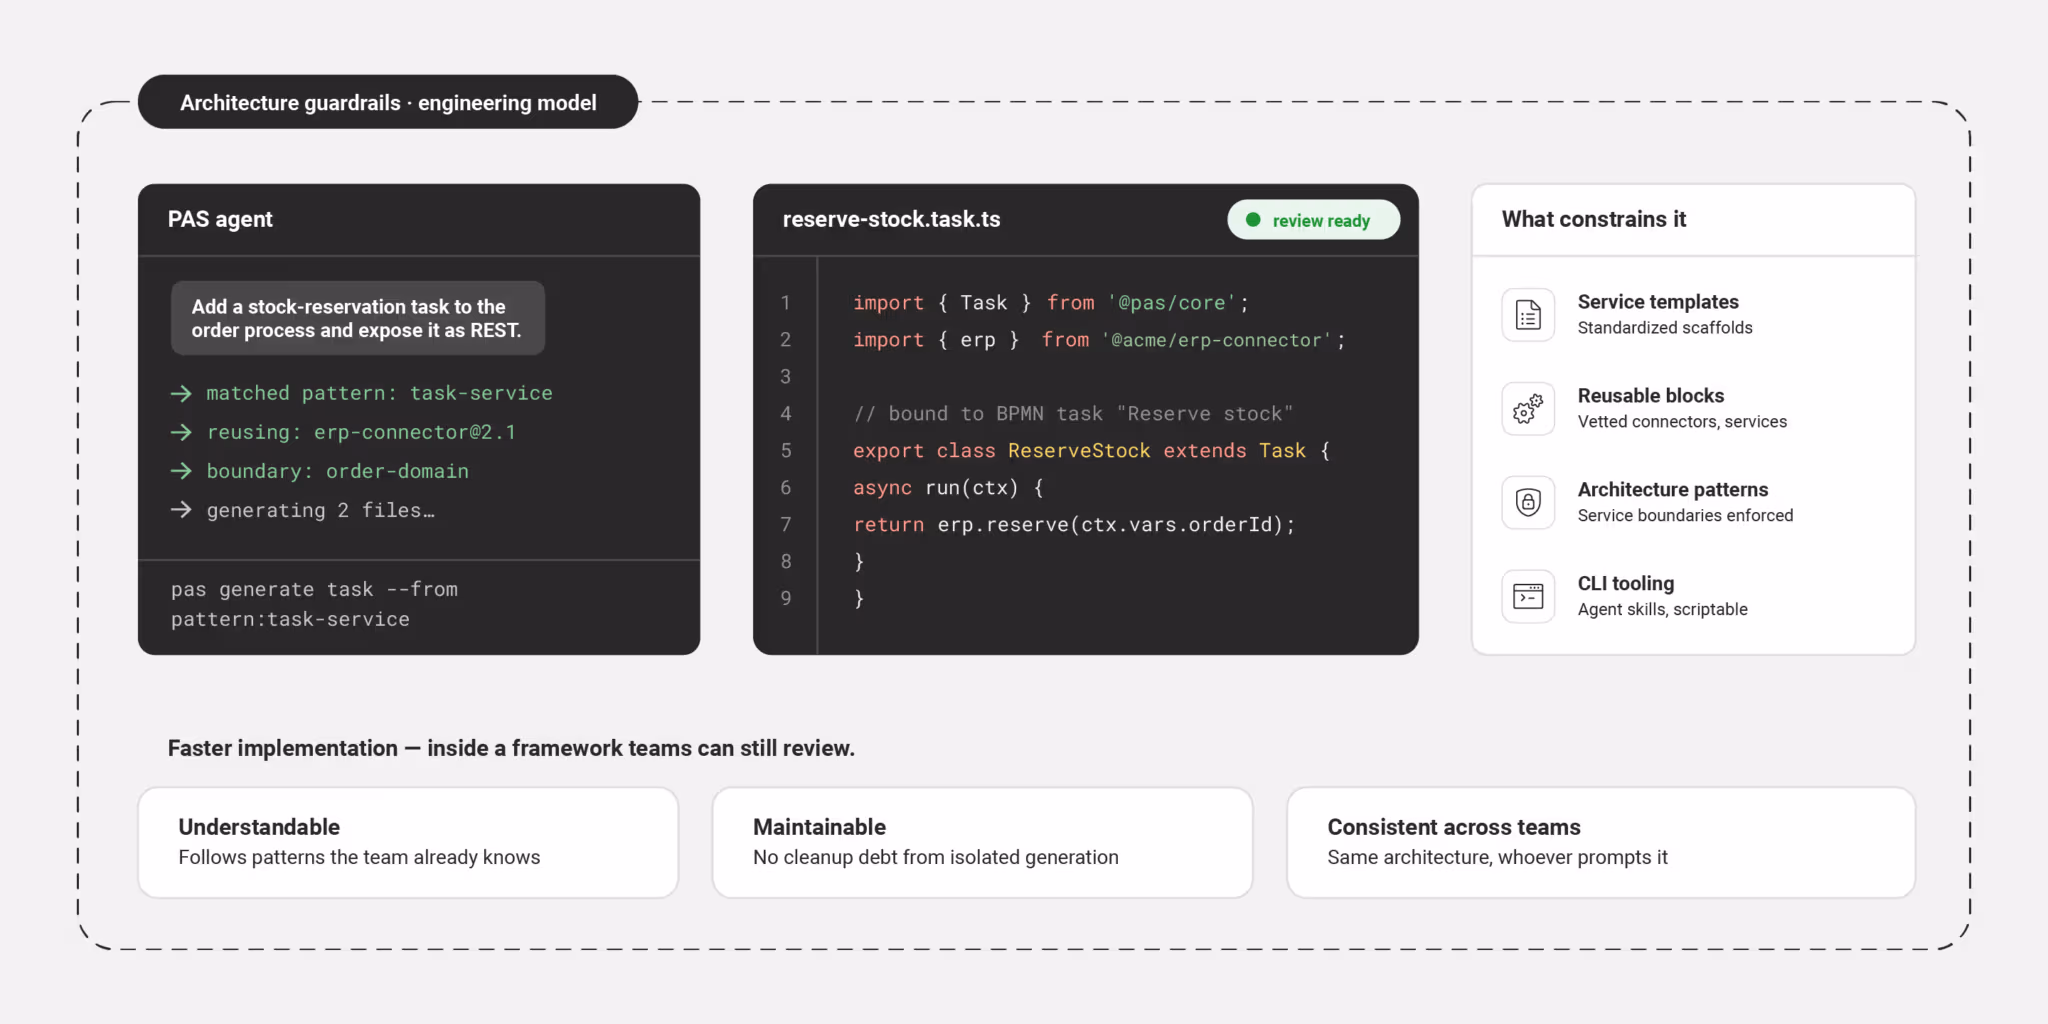
Task: Click the arrow before 'reusing: erp-connector@2.1'
Action: coord(181,432)
